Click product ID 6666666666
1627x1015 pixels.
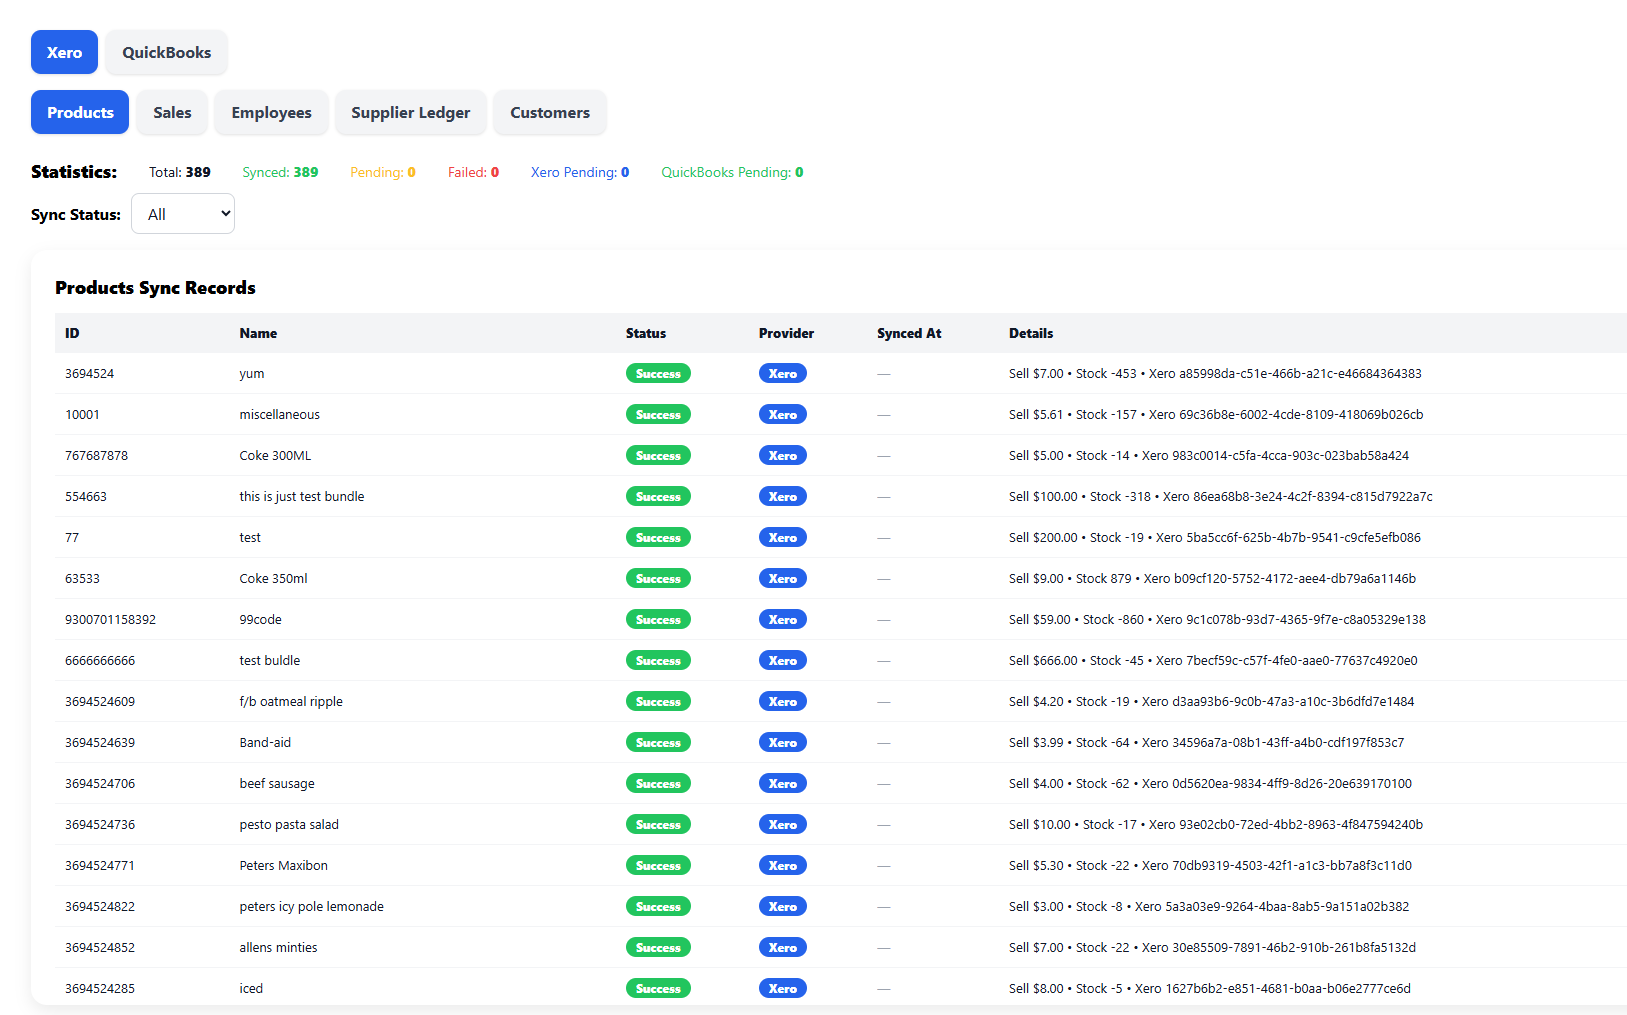click(100, 660)
